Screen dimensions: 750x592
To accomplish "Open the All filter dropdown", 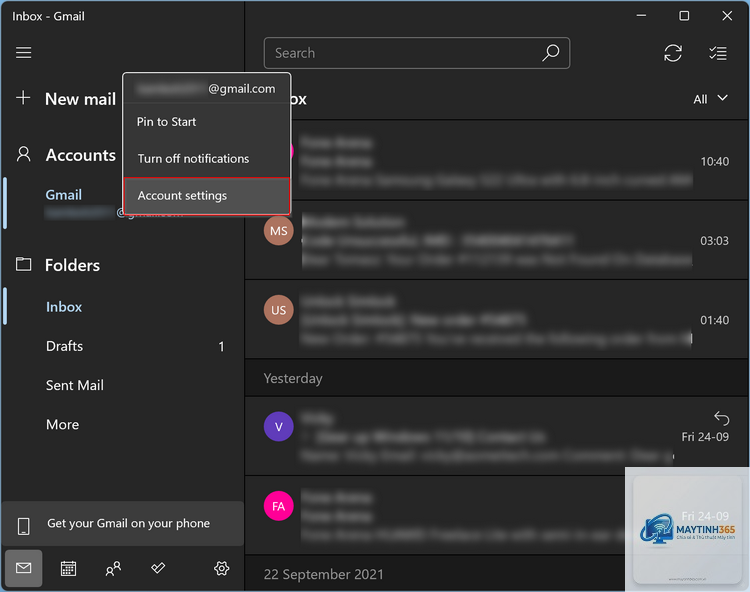I will tap(710, 99).
